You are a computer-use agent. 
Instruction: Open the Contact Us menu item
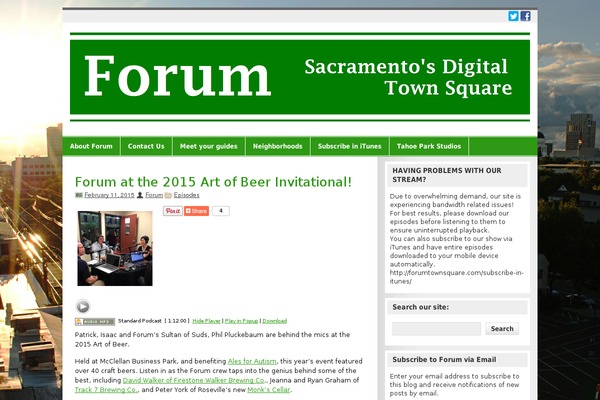point(146,146)
